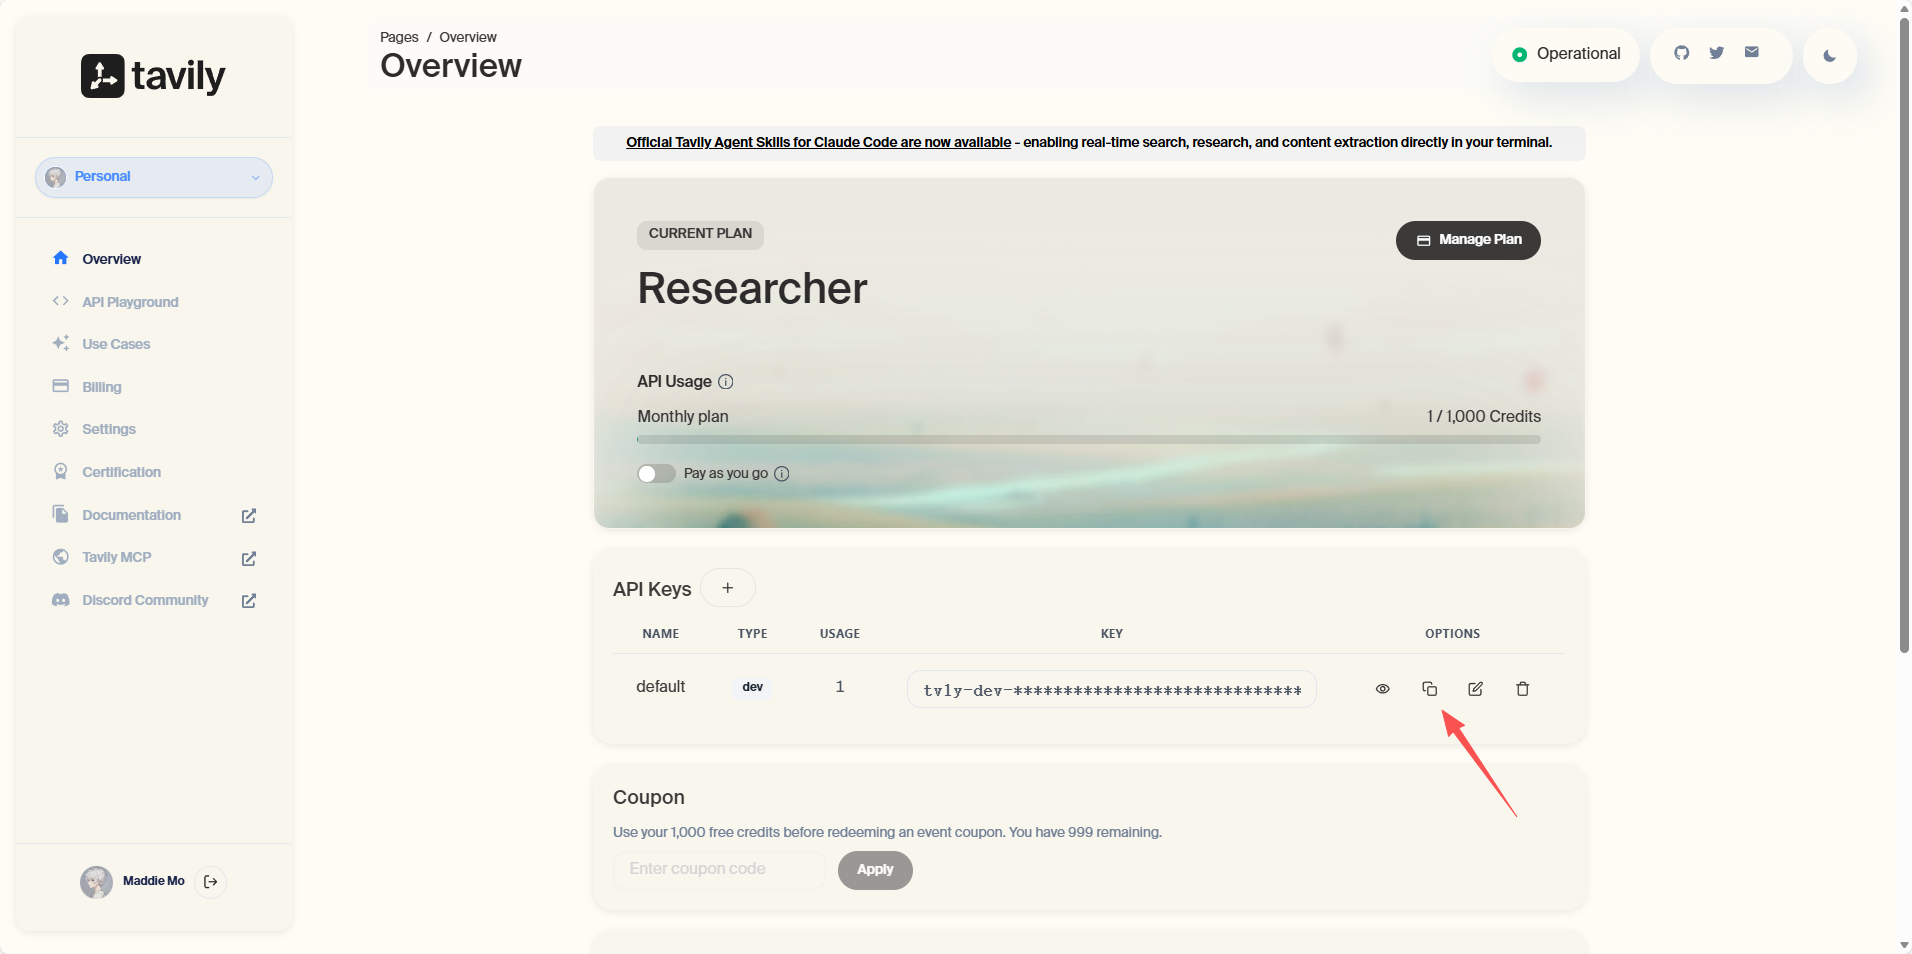Viewport: 1912px width, 954px height.
Task: Open Discord Community in sidebar
Action: pyautogui.click(x=145, y=600)
